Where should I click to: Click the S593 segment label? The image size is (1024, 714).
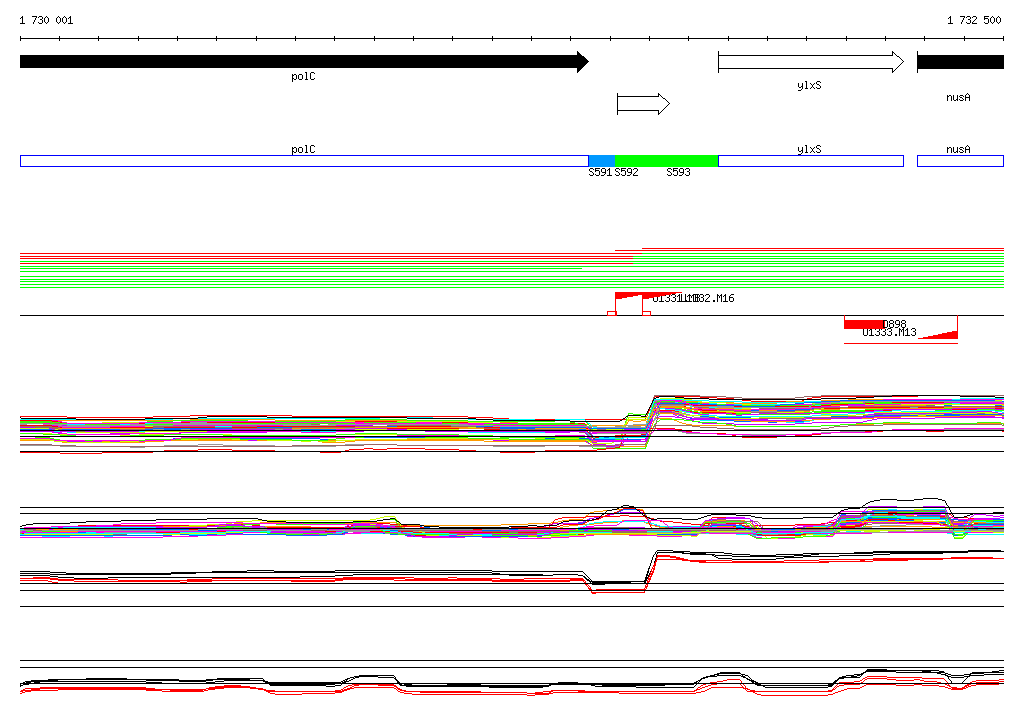[x=678, y=172]
